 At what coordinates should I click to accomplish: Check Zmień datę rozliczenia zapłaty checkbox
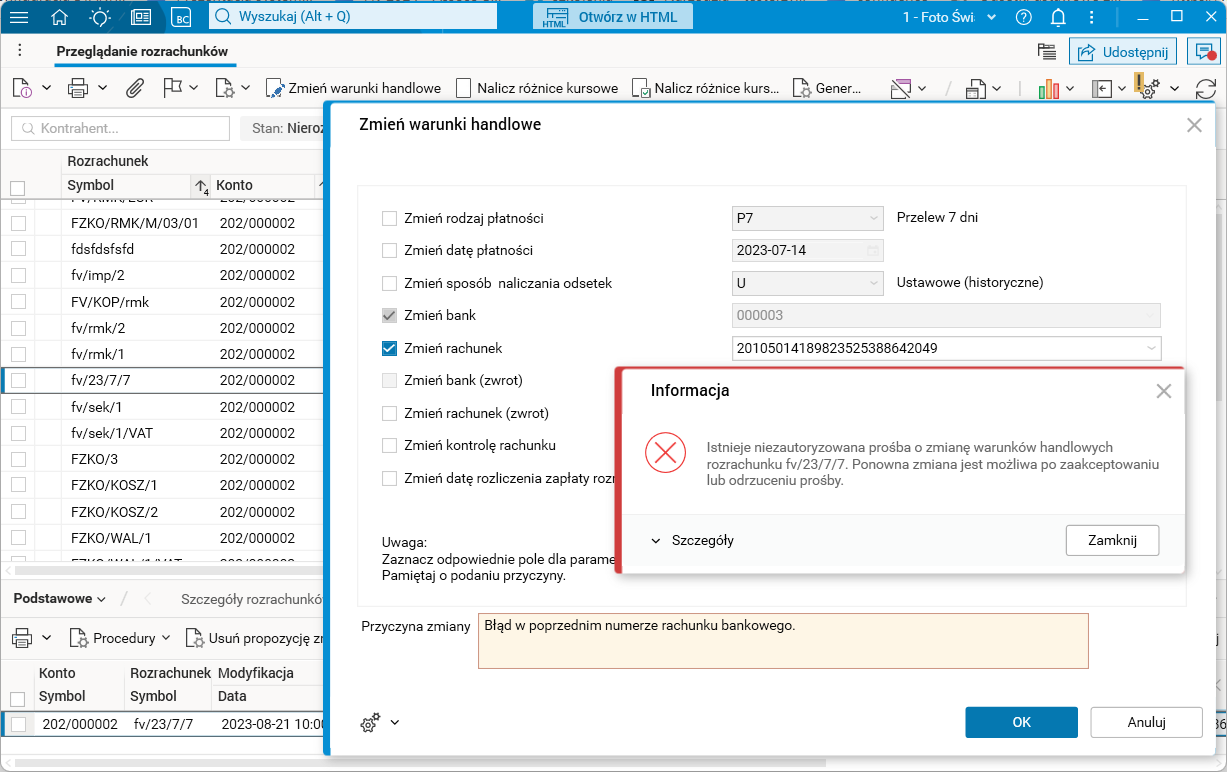pos(390,478)
